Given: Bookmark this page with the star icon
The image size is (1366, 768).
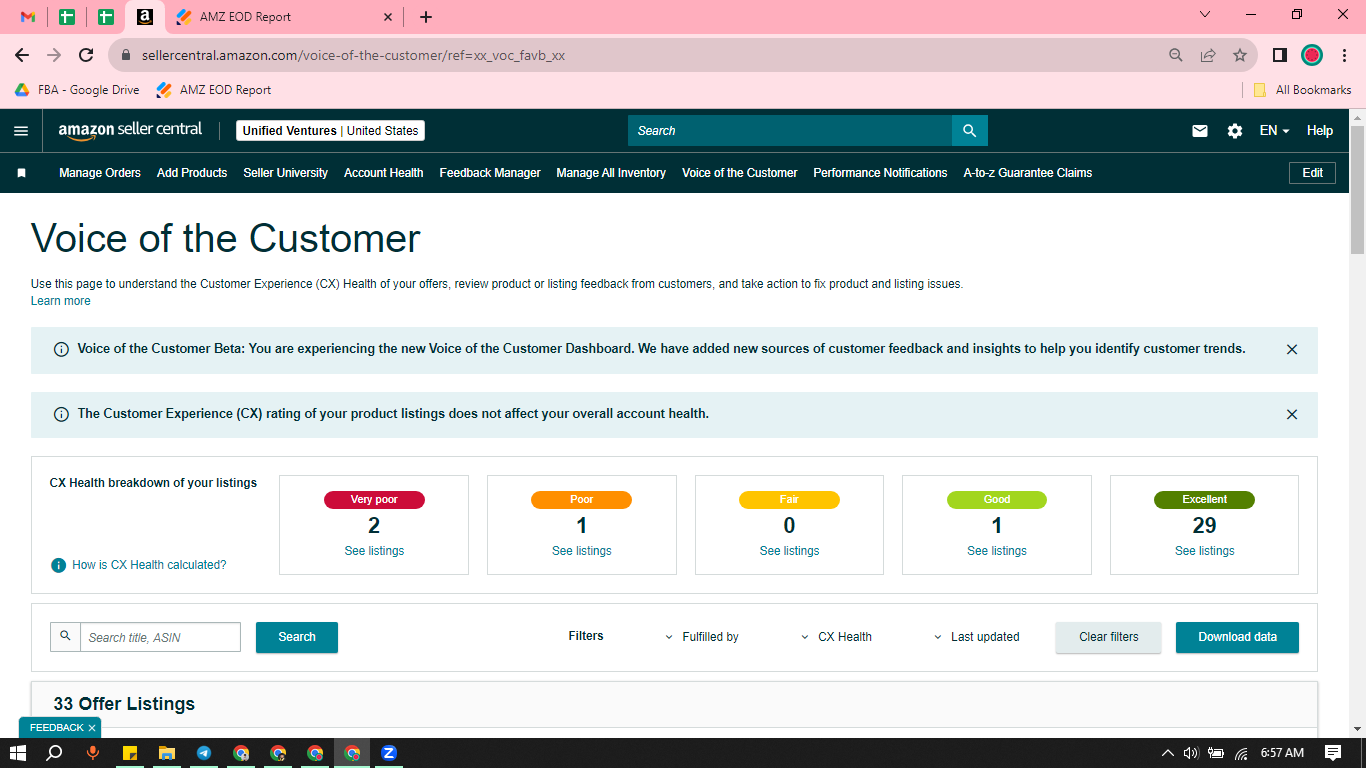Looking at the screenshot, I should [1240, 55].
